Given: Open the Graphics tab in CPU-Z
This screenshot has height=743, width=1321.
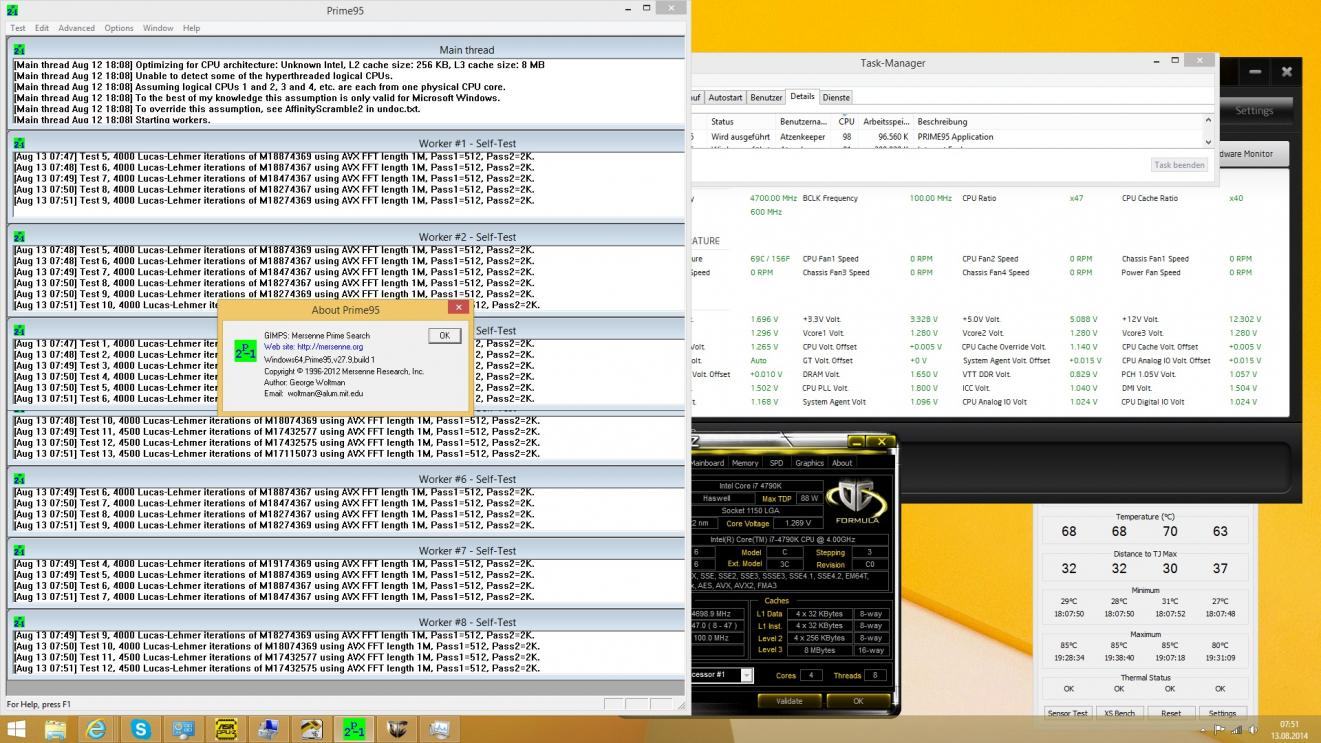Looking at the screenshot, I should point(809,463).
